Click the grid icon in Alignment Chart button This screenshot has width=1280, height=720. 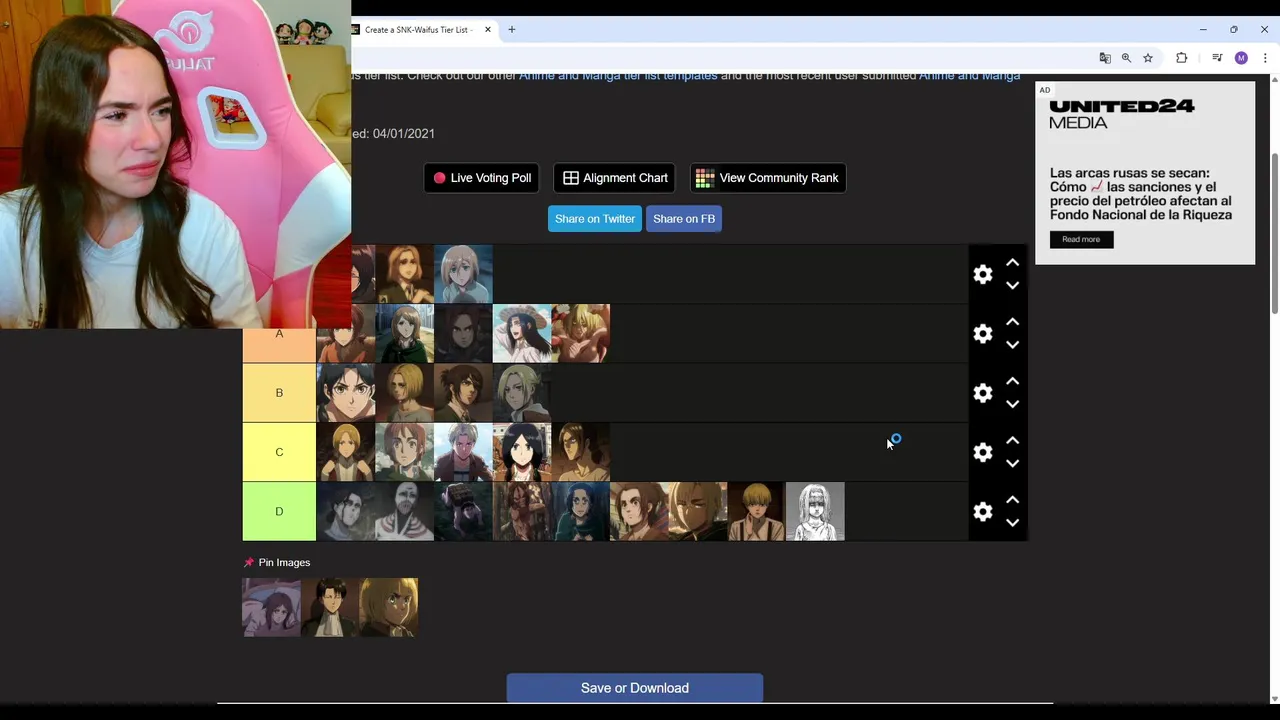pos(571,178)
